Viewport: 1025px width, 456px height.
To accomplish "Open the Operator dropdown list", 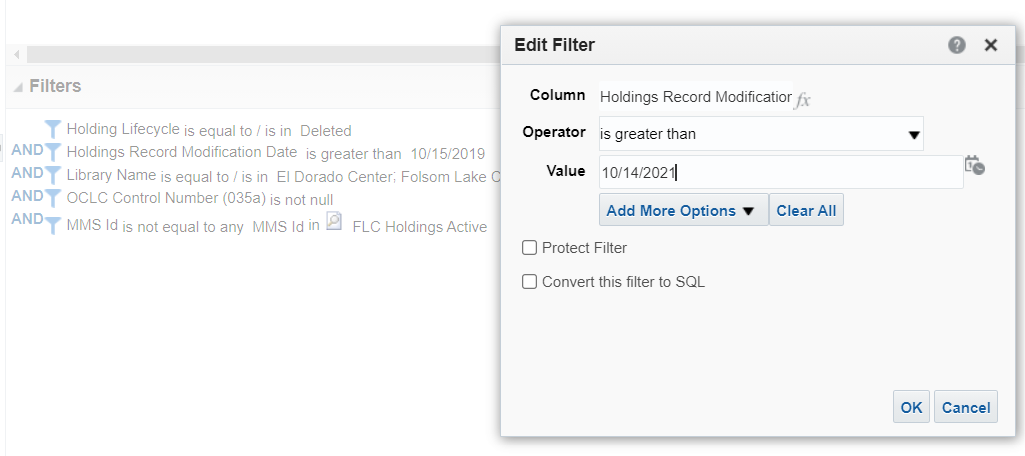I will [x=761, y=134].
